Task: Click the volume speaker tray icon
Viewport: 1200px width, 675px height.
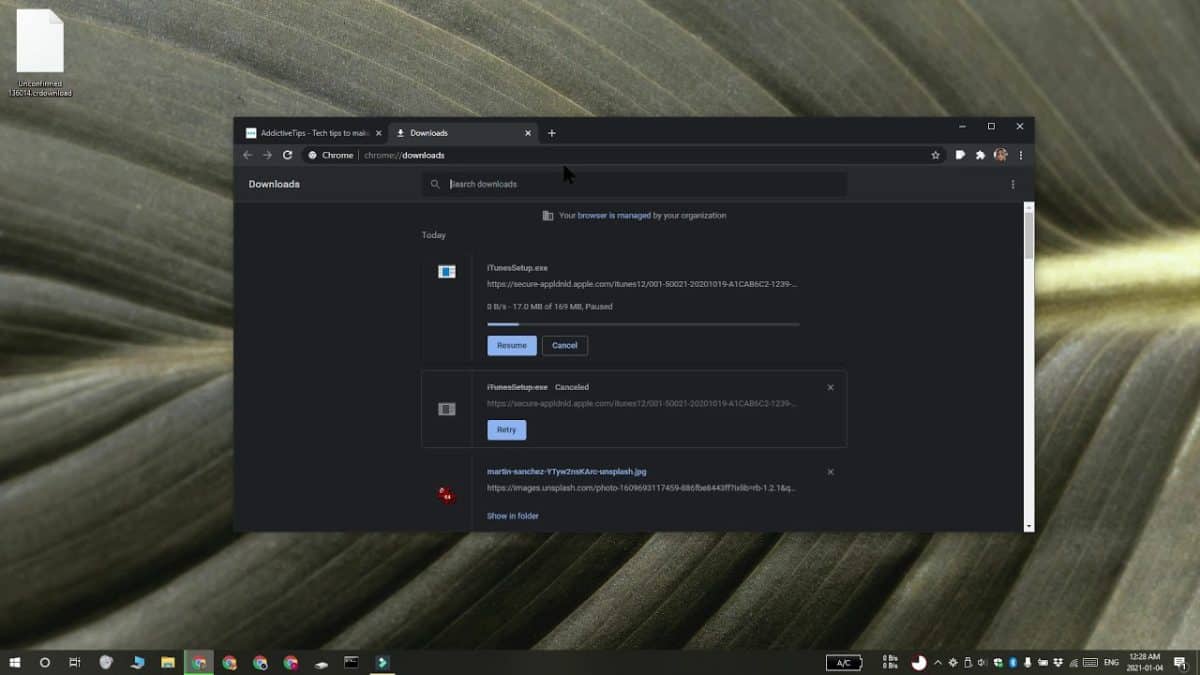Action: point(981,662)
